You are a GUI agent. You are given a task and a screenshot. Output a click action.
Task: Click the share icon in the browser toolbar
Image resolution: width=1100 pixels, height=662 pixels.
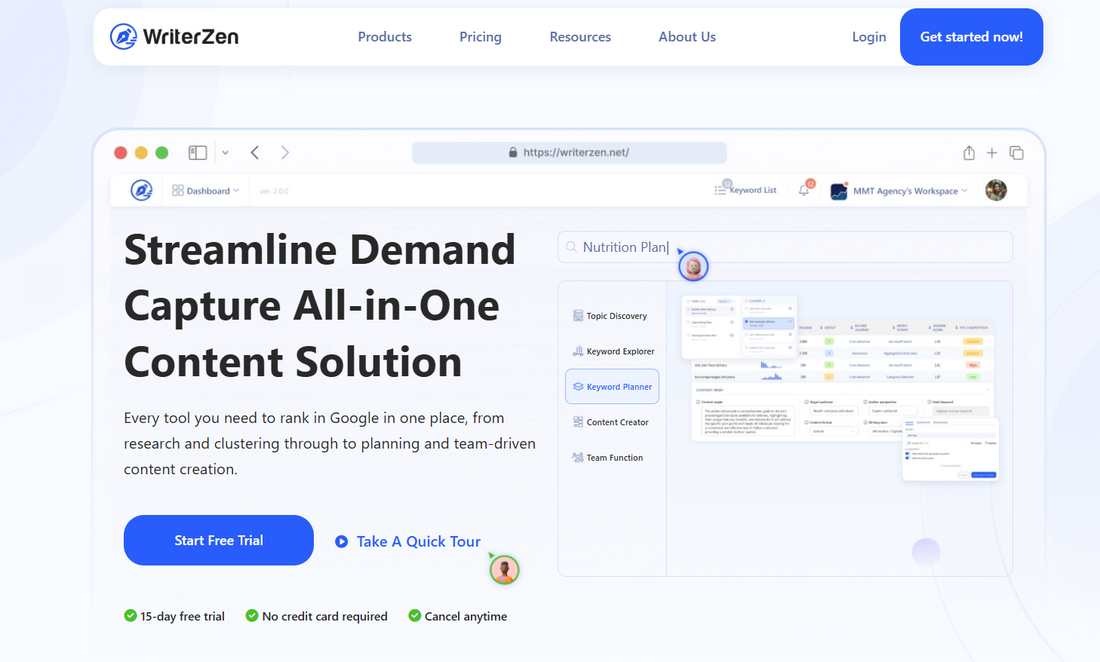(x=968, y=152)
